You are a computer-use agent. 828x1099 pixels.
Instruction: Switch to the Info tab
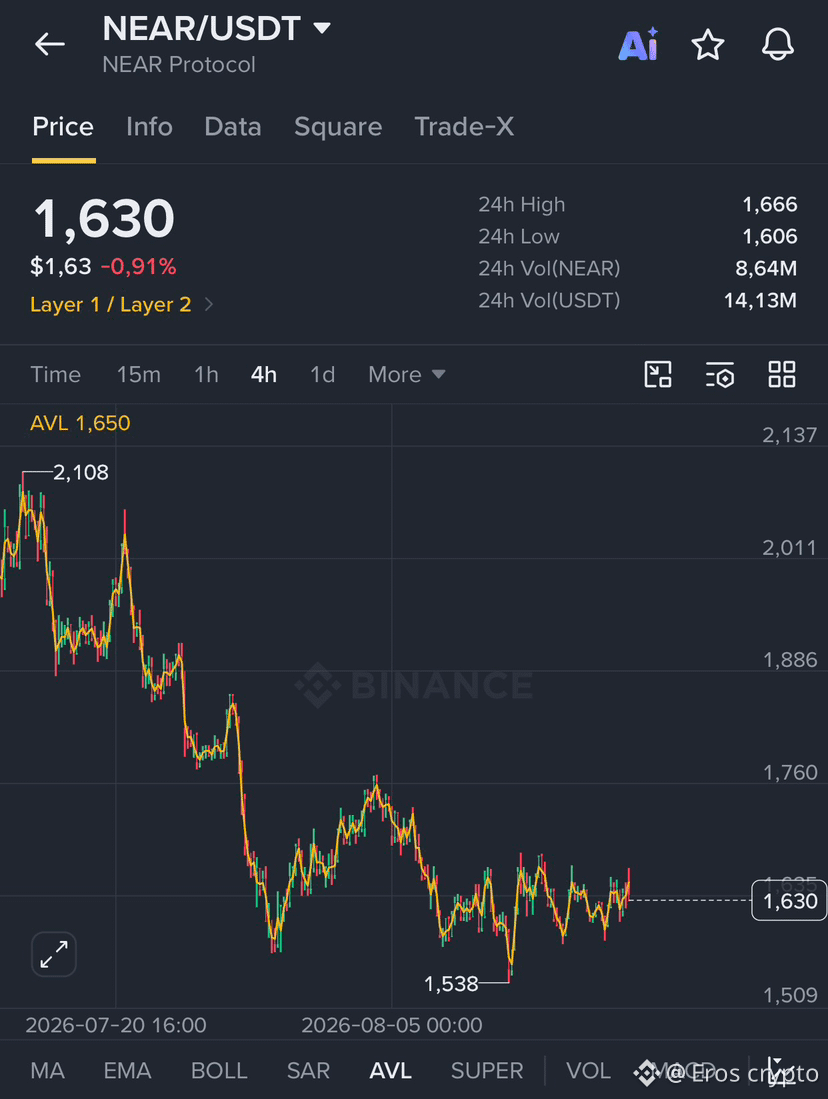pos(149,127)
